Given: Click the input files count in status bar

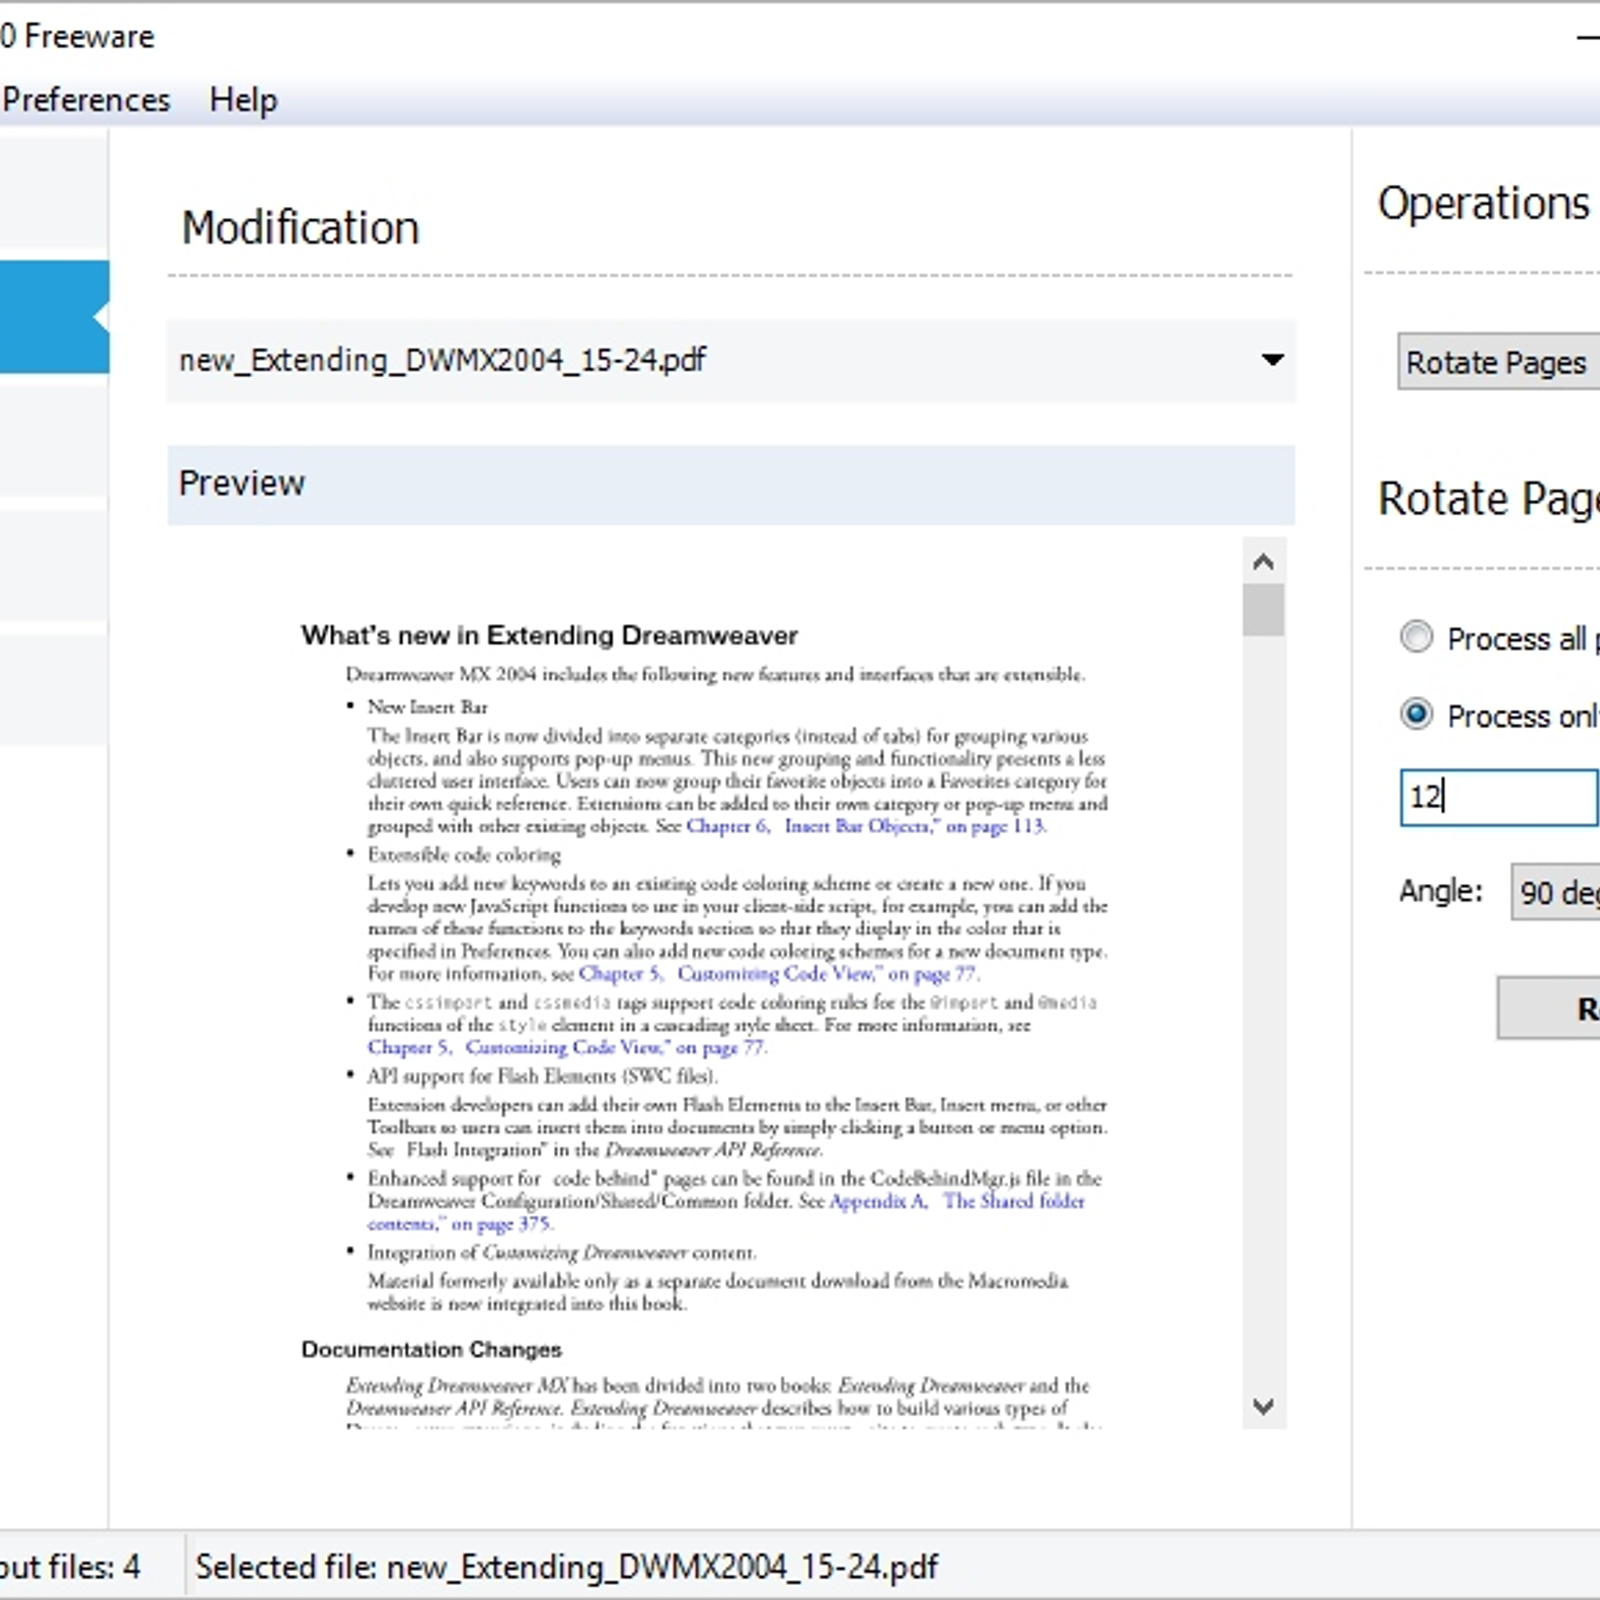Looking at the screenshot, I should tap(70, 1566).
